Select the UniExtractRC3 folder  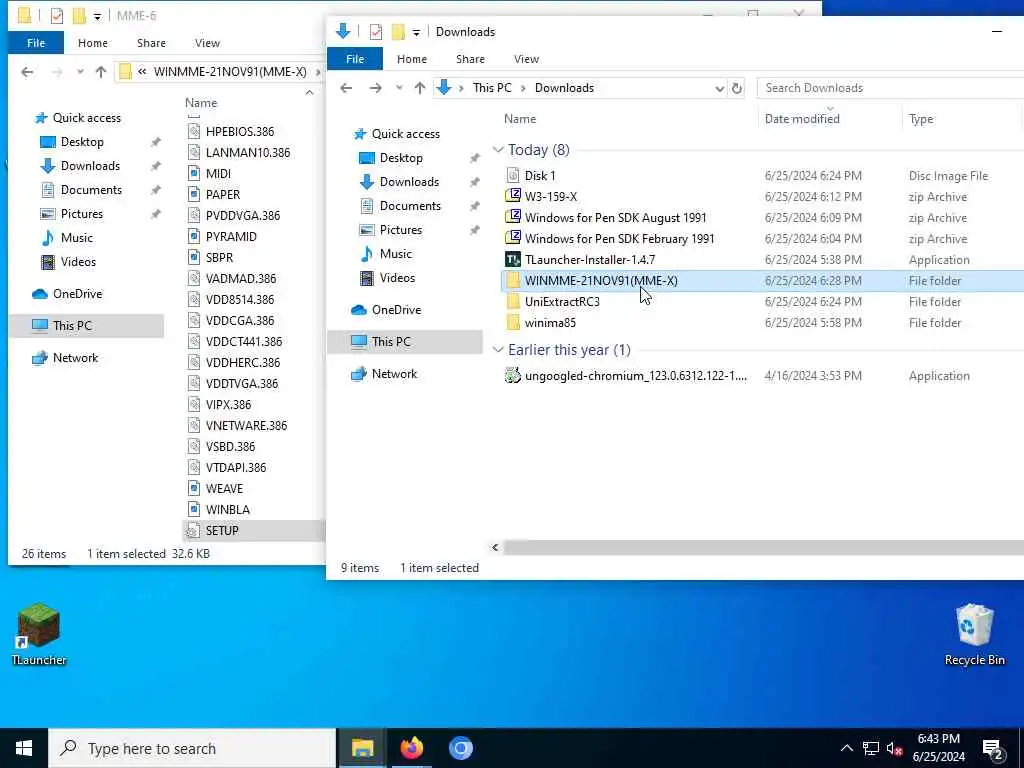point(562,302)
